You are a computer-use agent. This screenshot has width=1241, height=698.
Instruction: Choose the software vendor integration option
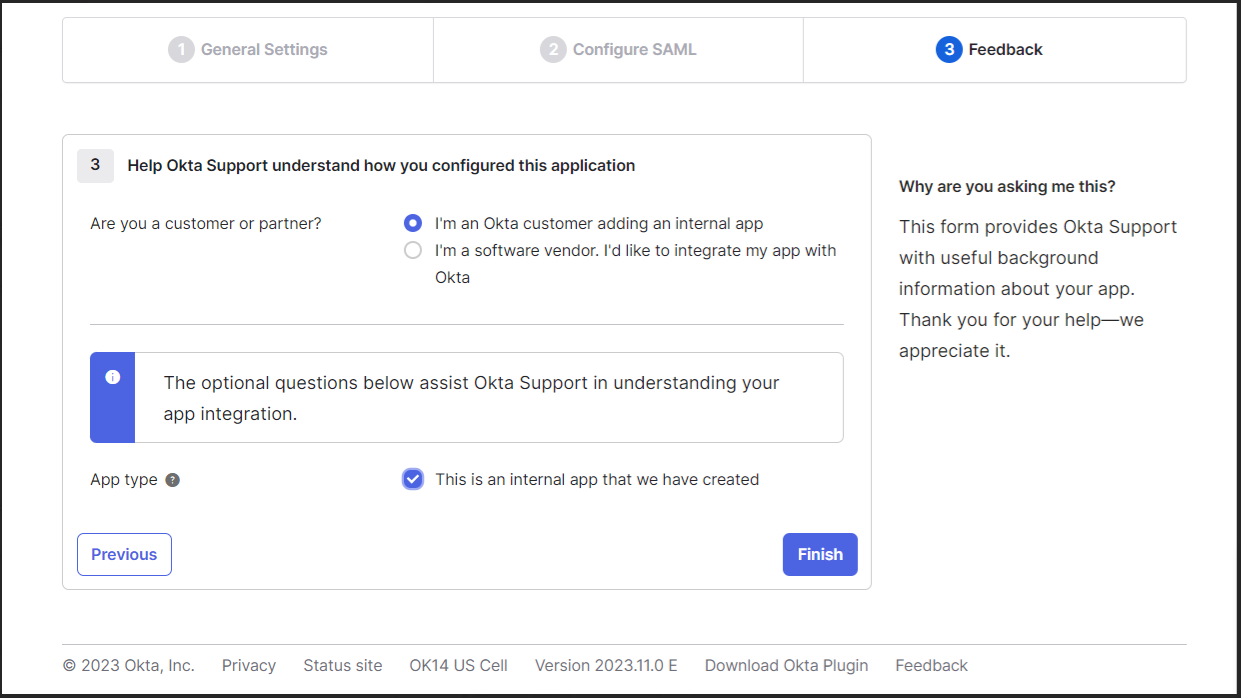pyautogui.click(x=413, y=249)
